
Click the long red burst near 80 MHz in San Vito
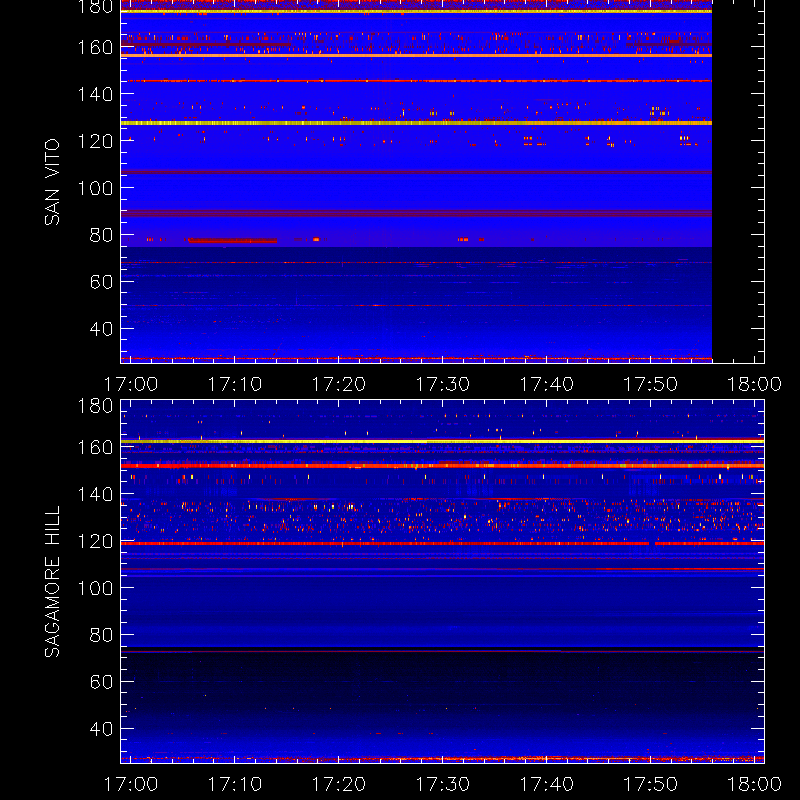point(233,240)
